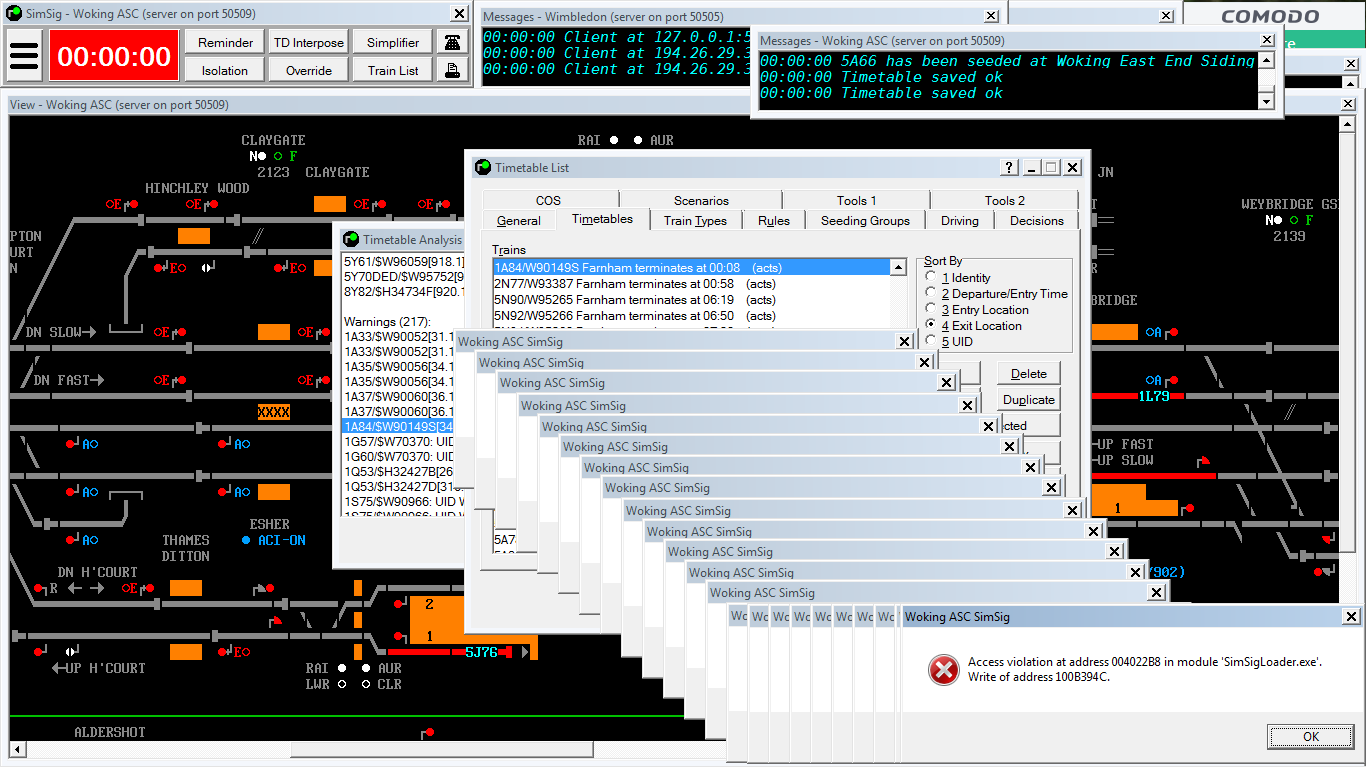Click the XXXX train berth
Image resolution: width=1366 pixels, height=768 pixels.
click(x=274, y=412)
